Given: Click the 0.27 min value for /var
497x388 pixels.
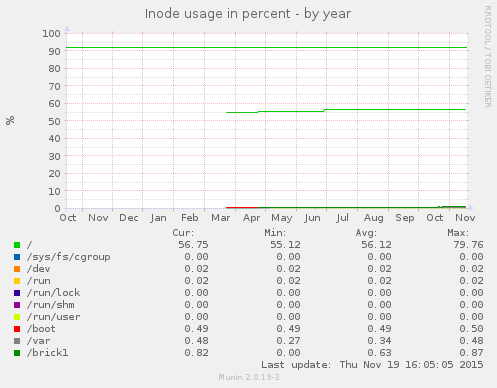Looking at the screenshot, I should pyautogui.click(x=288, y=341).
